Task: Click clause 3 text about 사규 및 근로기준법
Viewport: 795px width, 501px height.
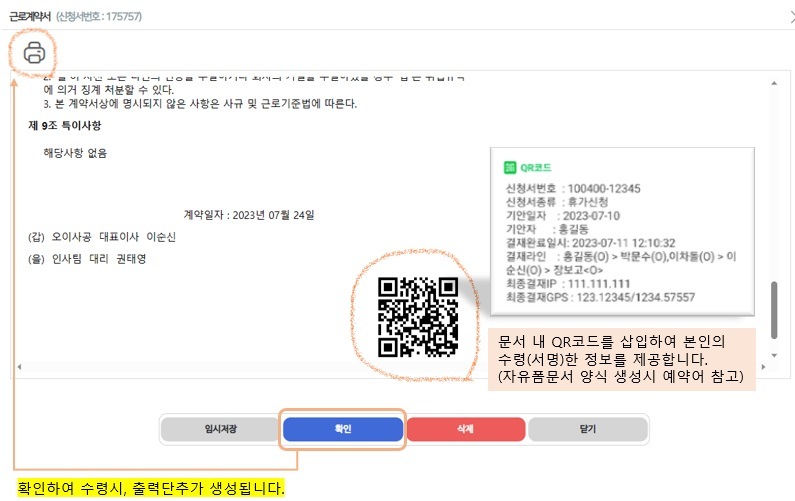Action: click(x=200, y=103)
